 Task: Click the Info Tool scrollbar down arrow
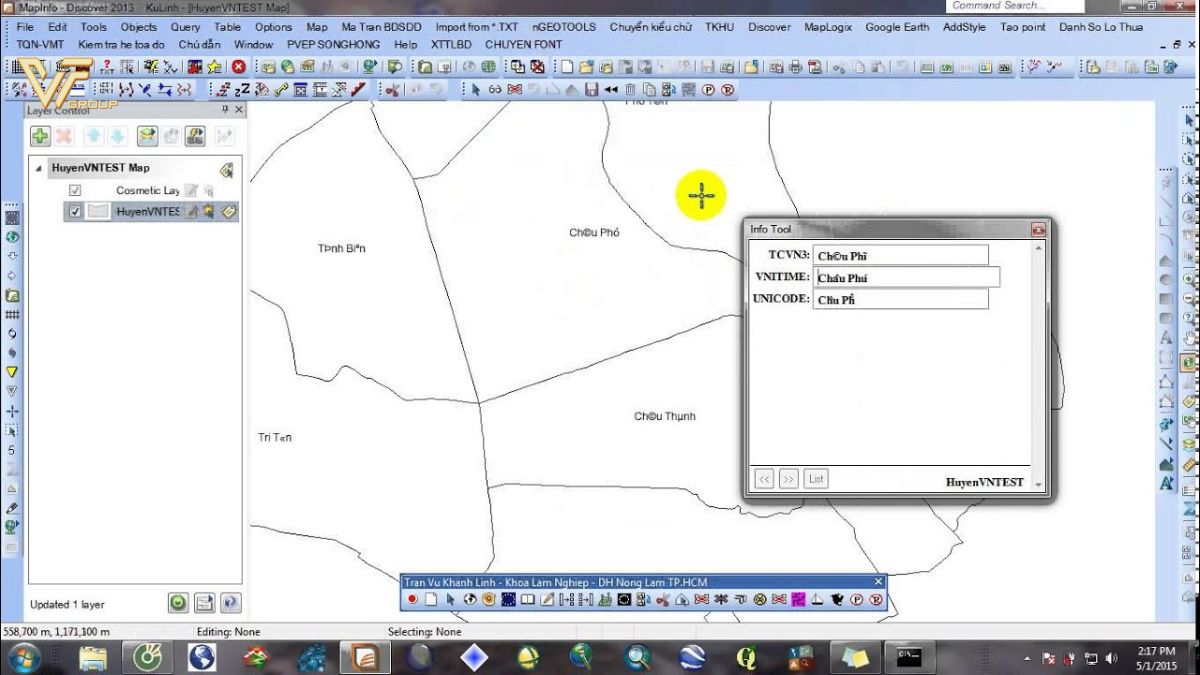pyautogui.click(x=1039, y=484)
